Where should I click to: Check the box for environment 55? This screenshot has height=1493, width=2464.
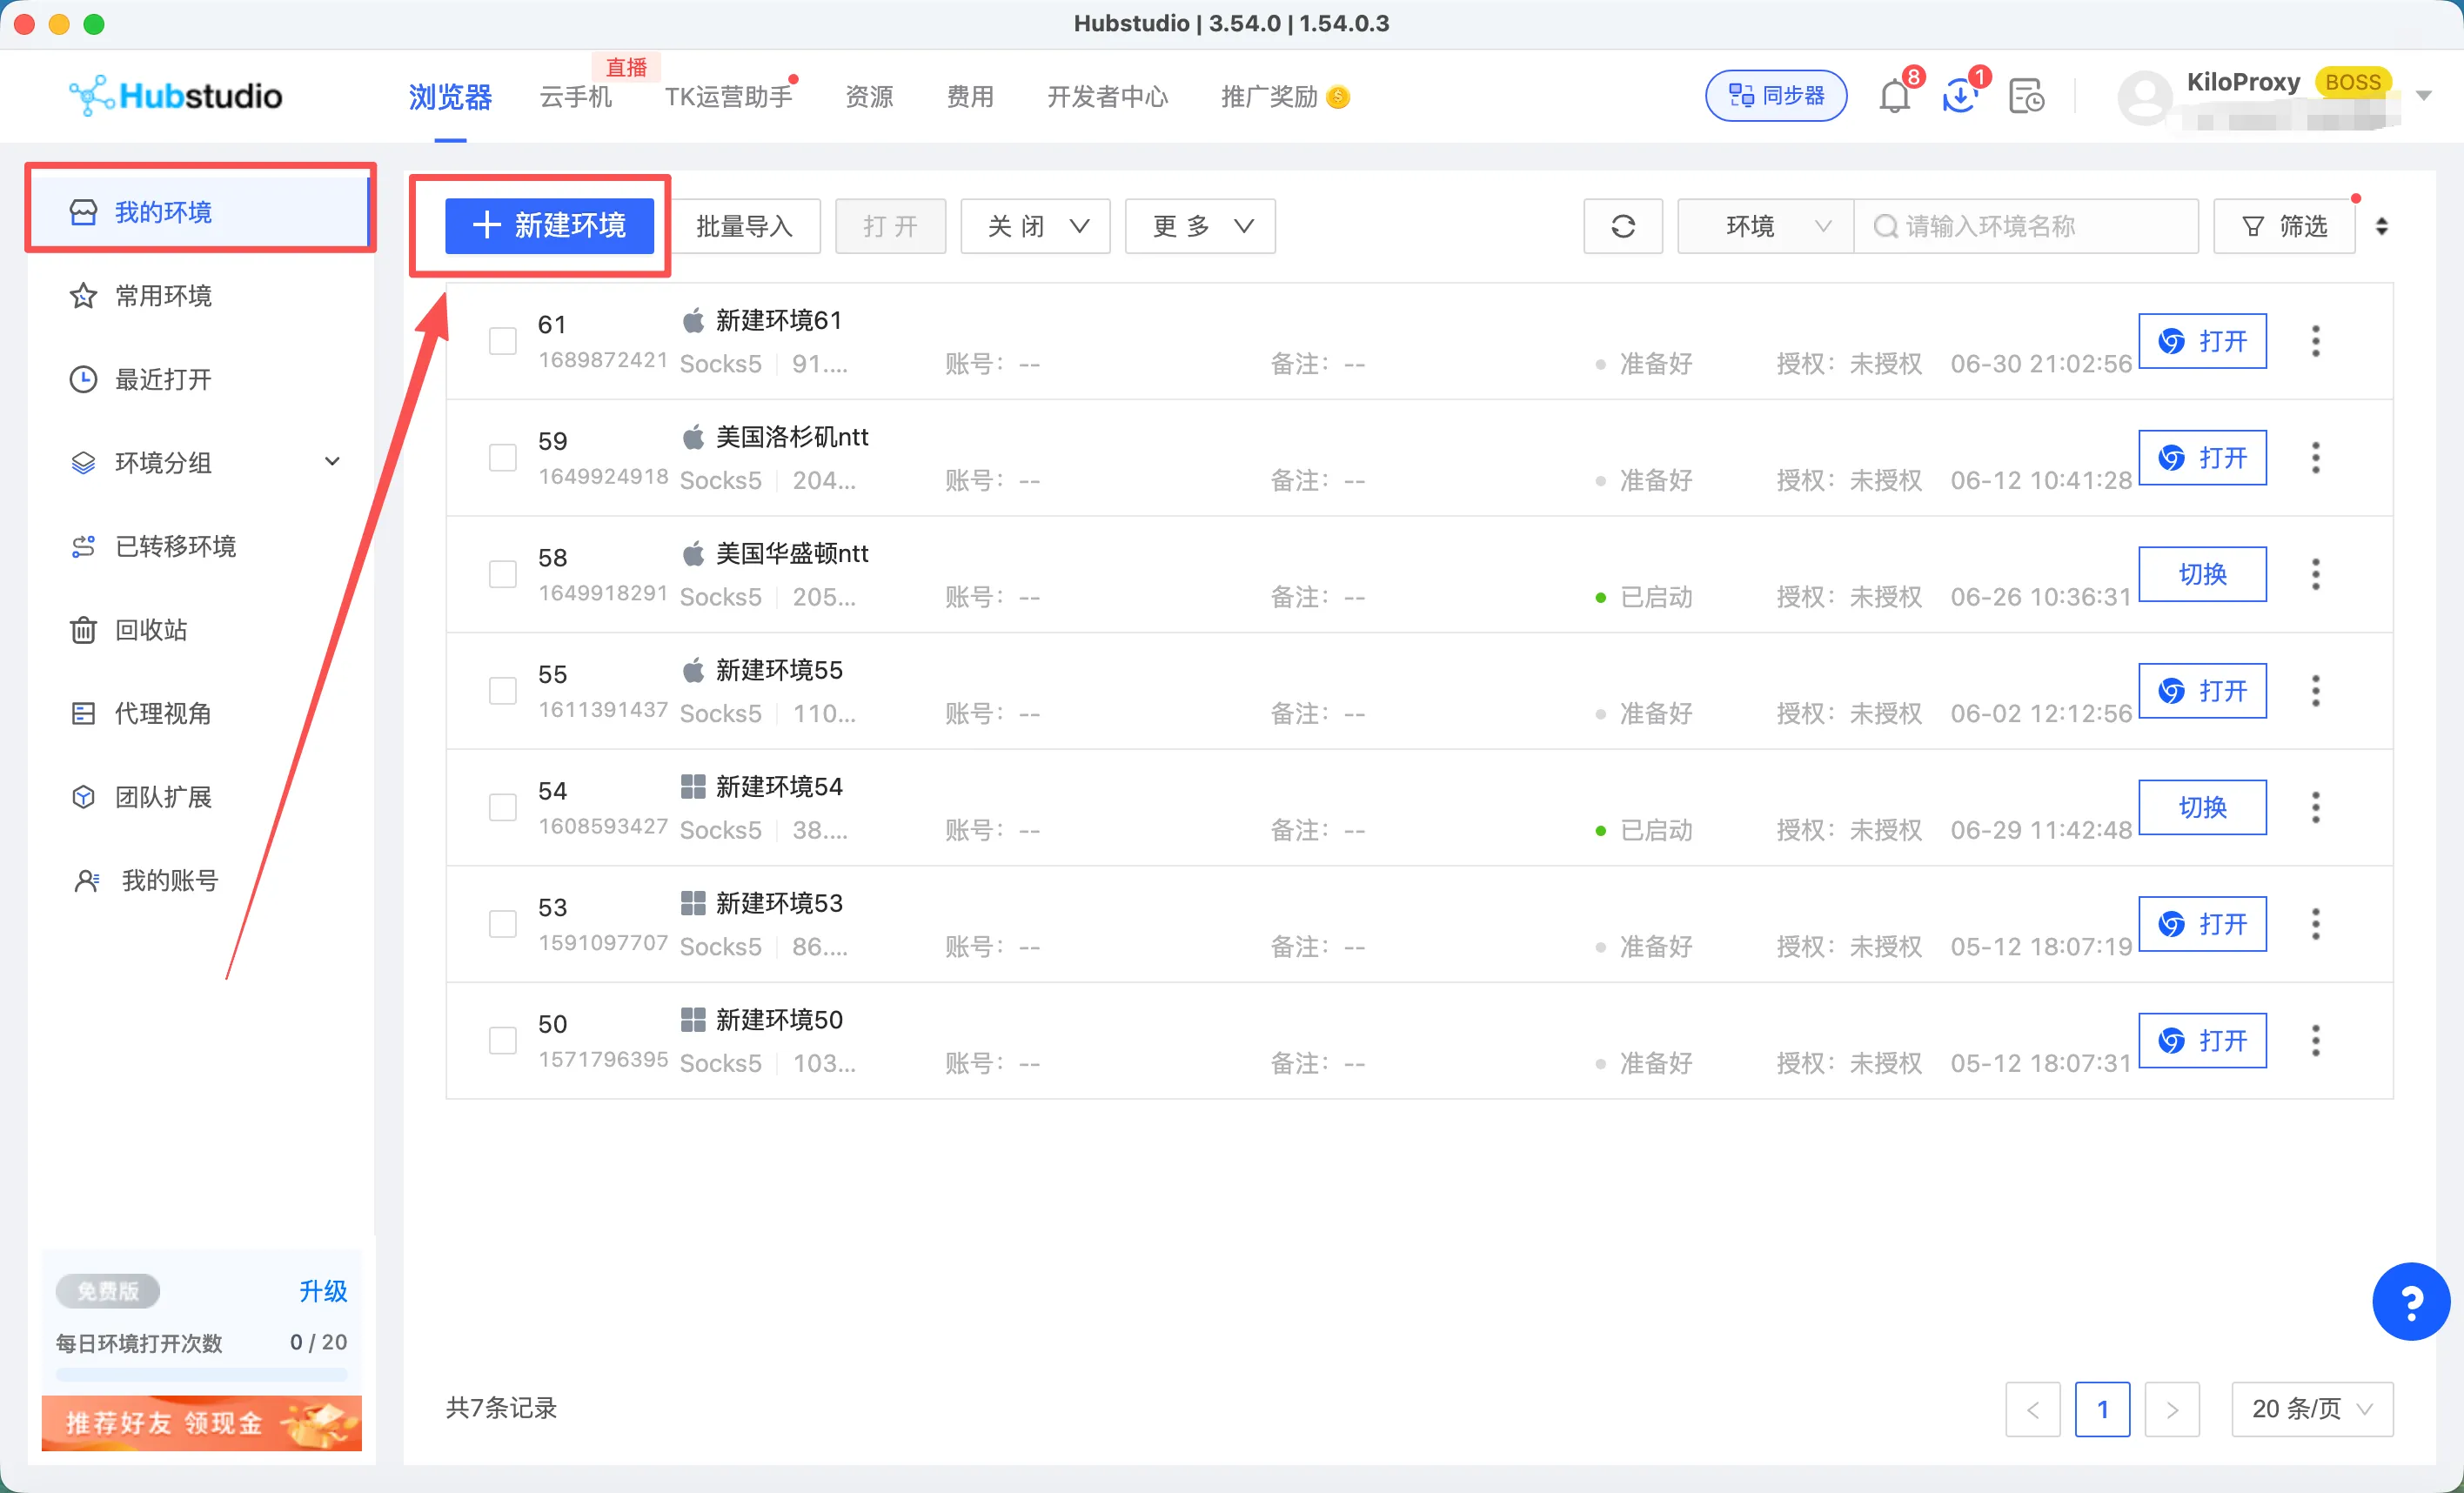click(502, 691)
